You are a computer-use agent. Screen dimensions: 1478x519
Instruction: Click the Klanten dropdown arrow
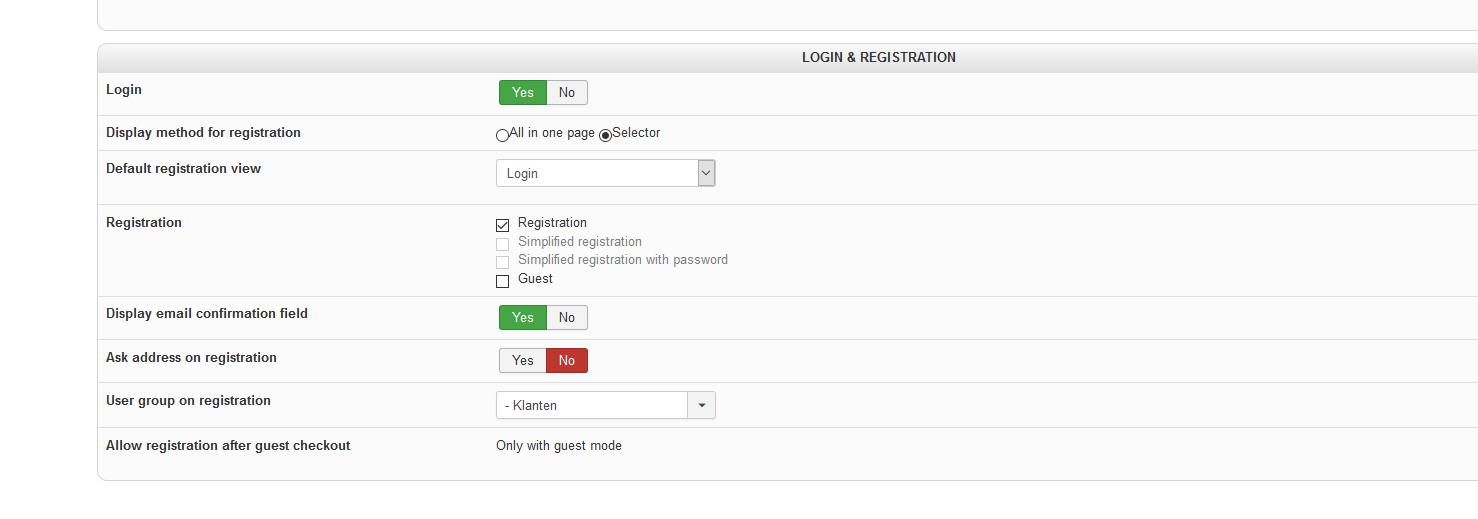point(701,405)
